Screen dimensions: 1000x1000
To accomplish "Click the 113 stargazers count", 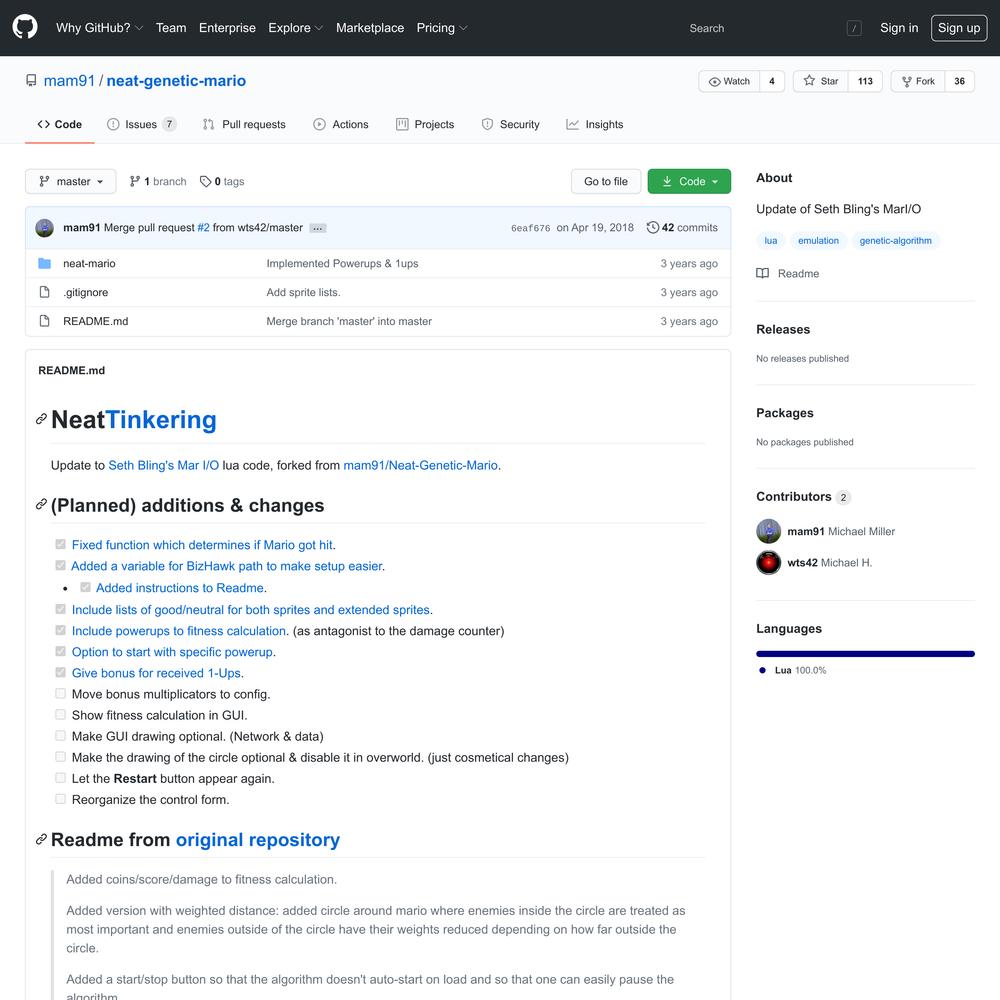I will tap(865, 81).
